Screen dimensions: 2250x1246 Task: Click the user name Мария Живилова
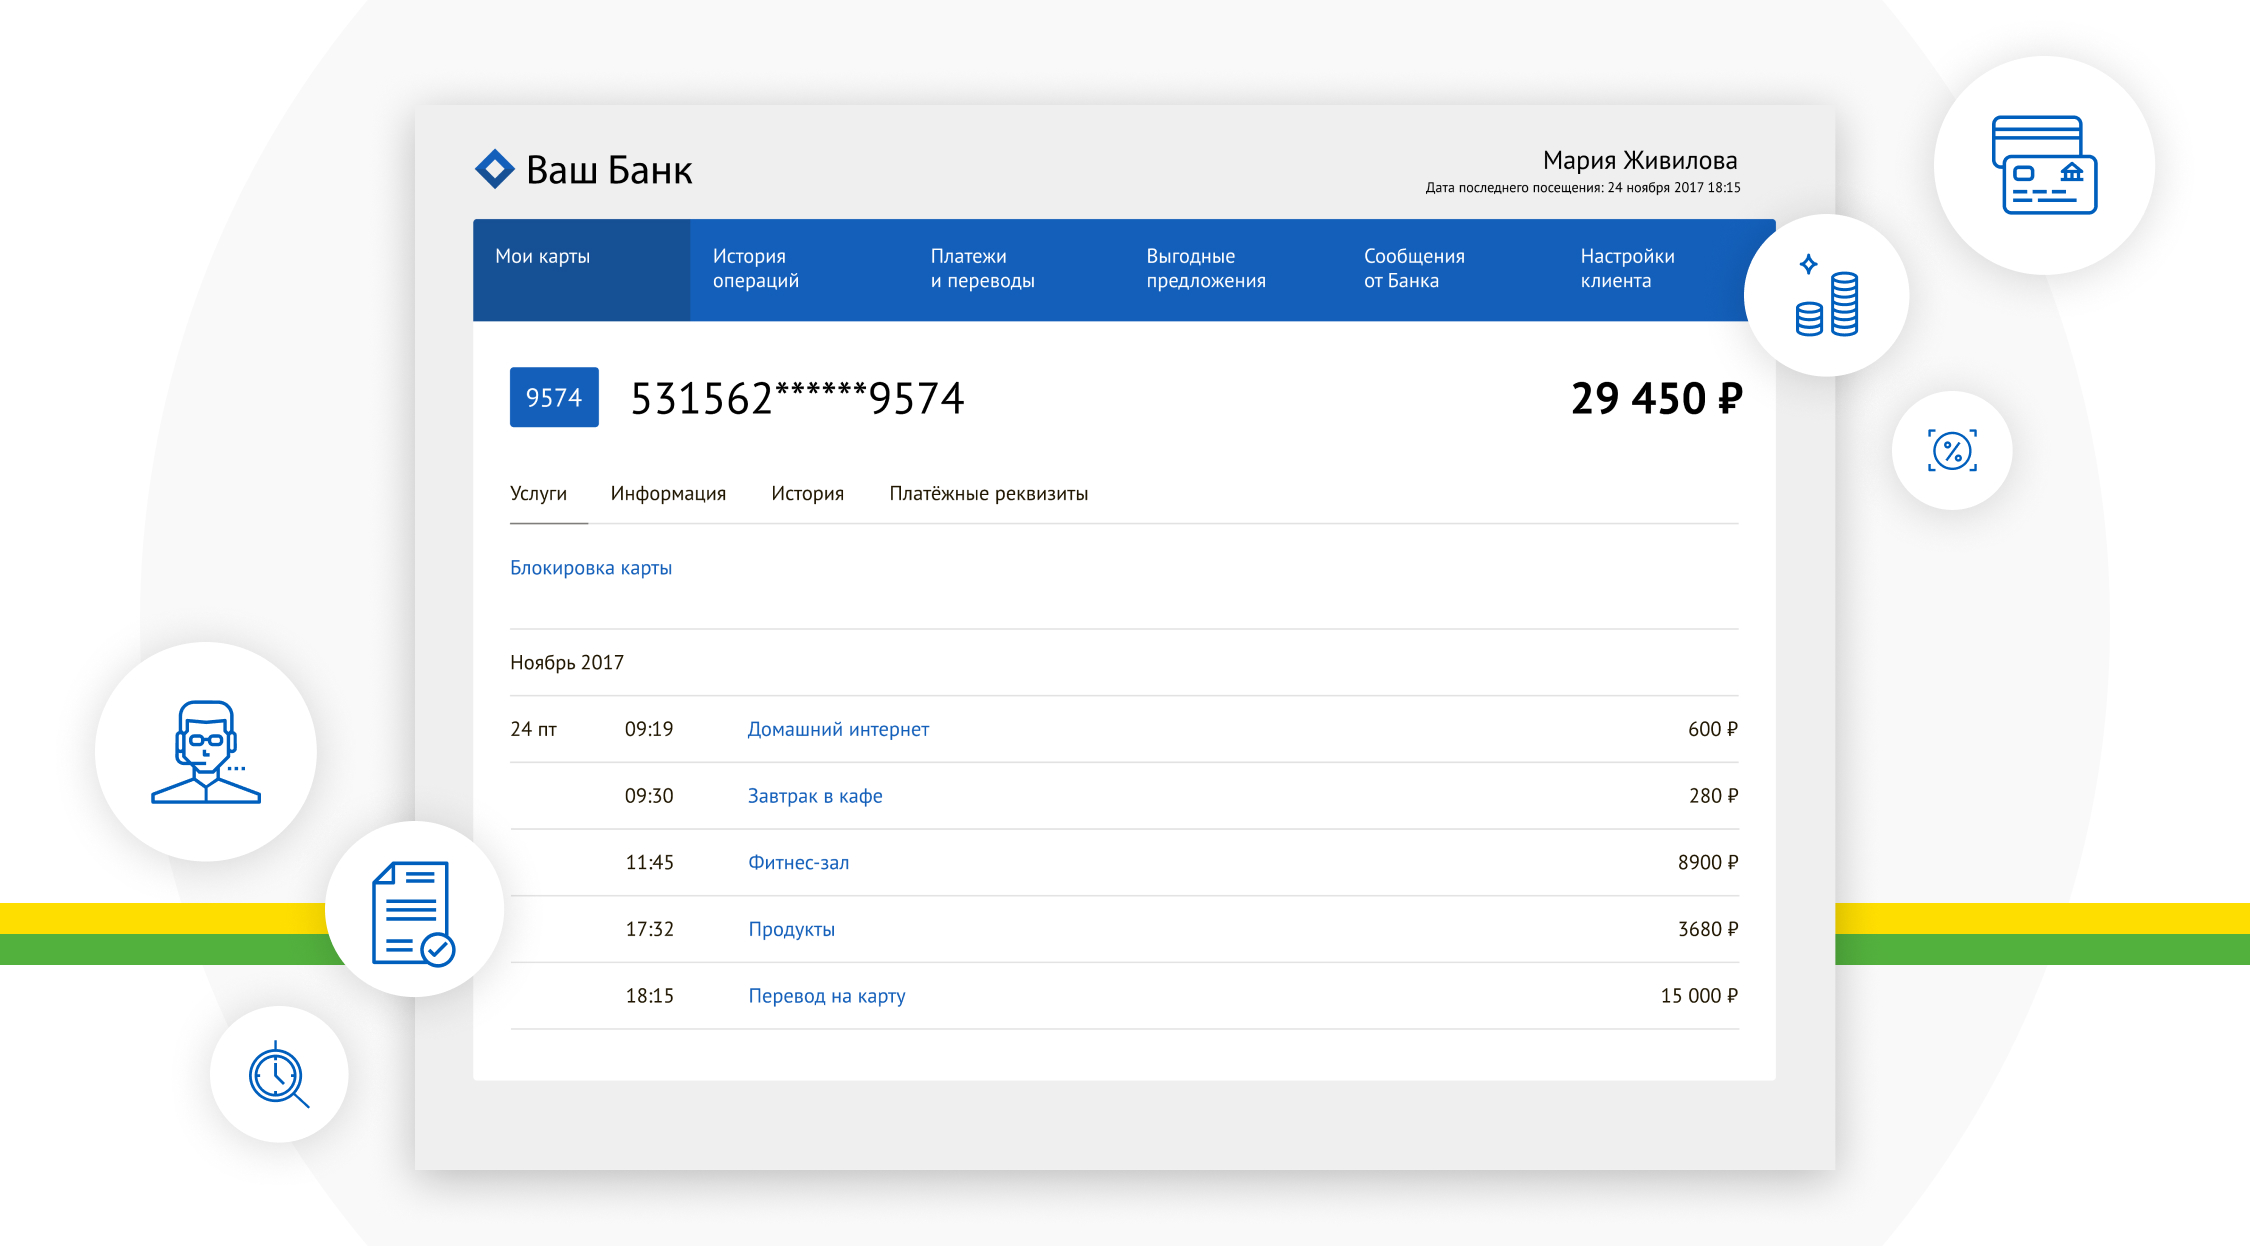click(x=1639, y=161)
